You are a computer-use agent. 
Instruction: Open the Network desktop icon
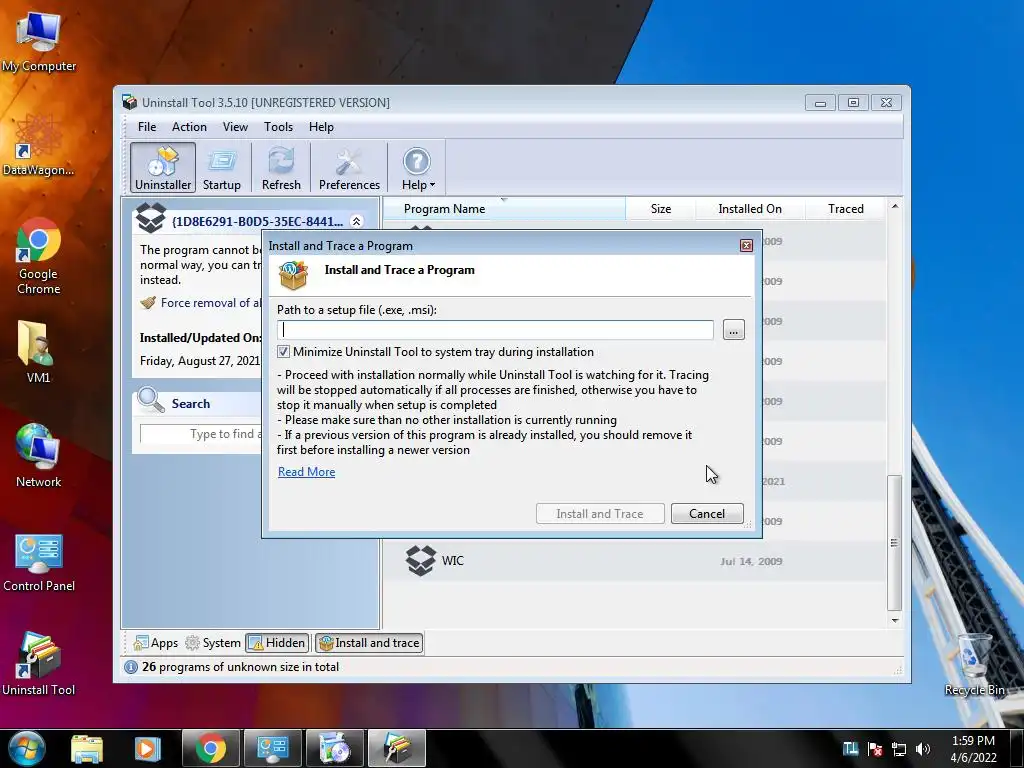point(39,456)
